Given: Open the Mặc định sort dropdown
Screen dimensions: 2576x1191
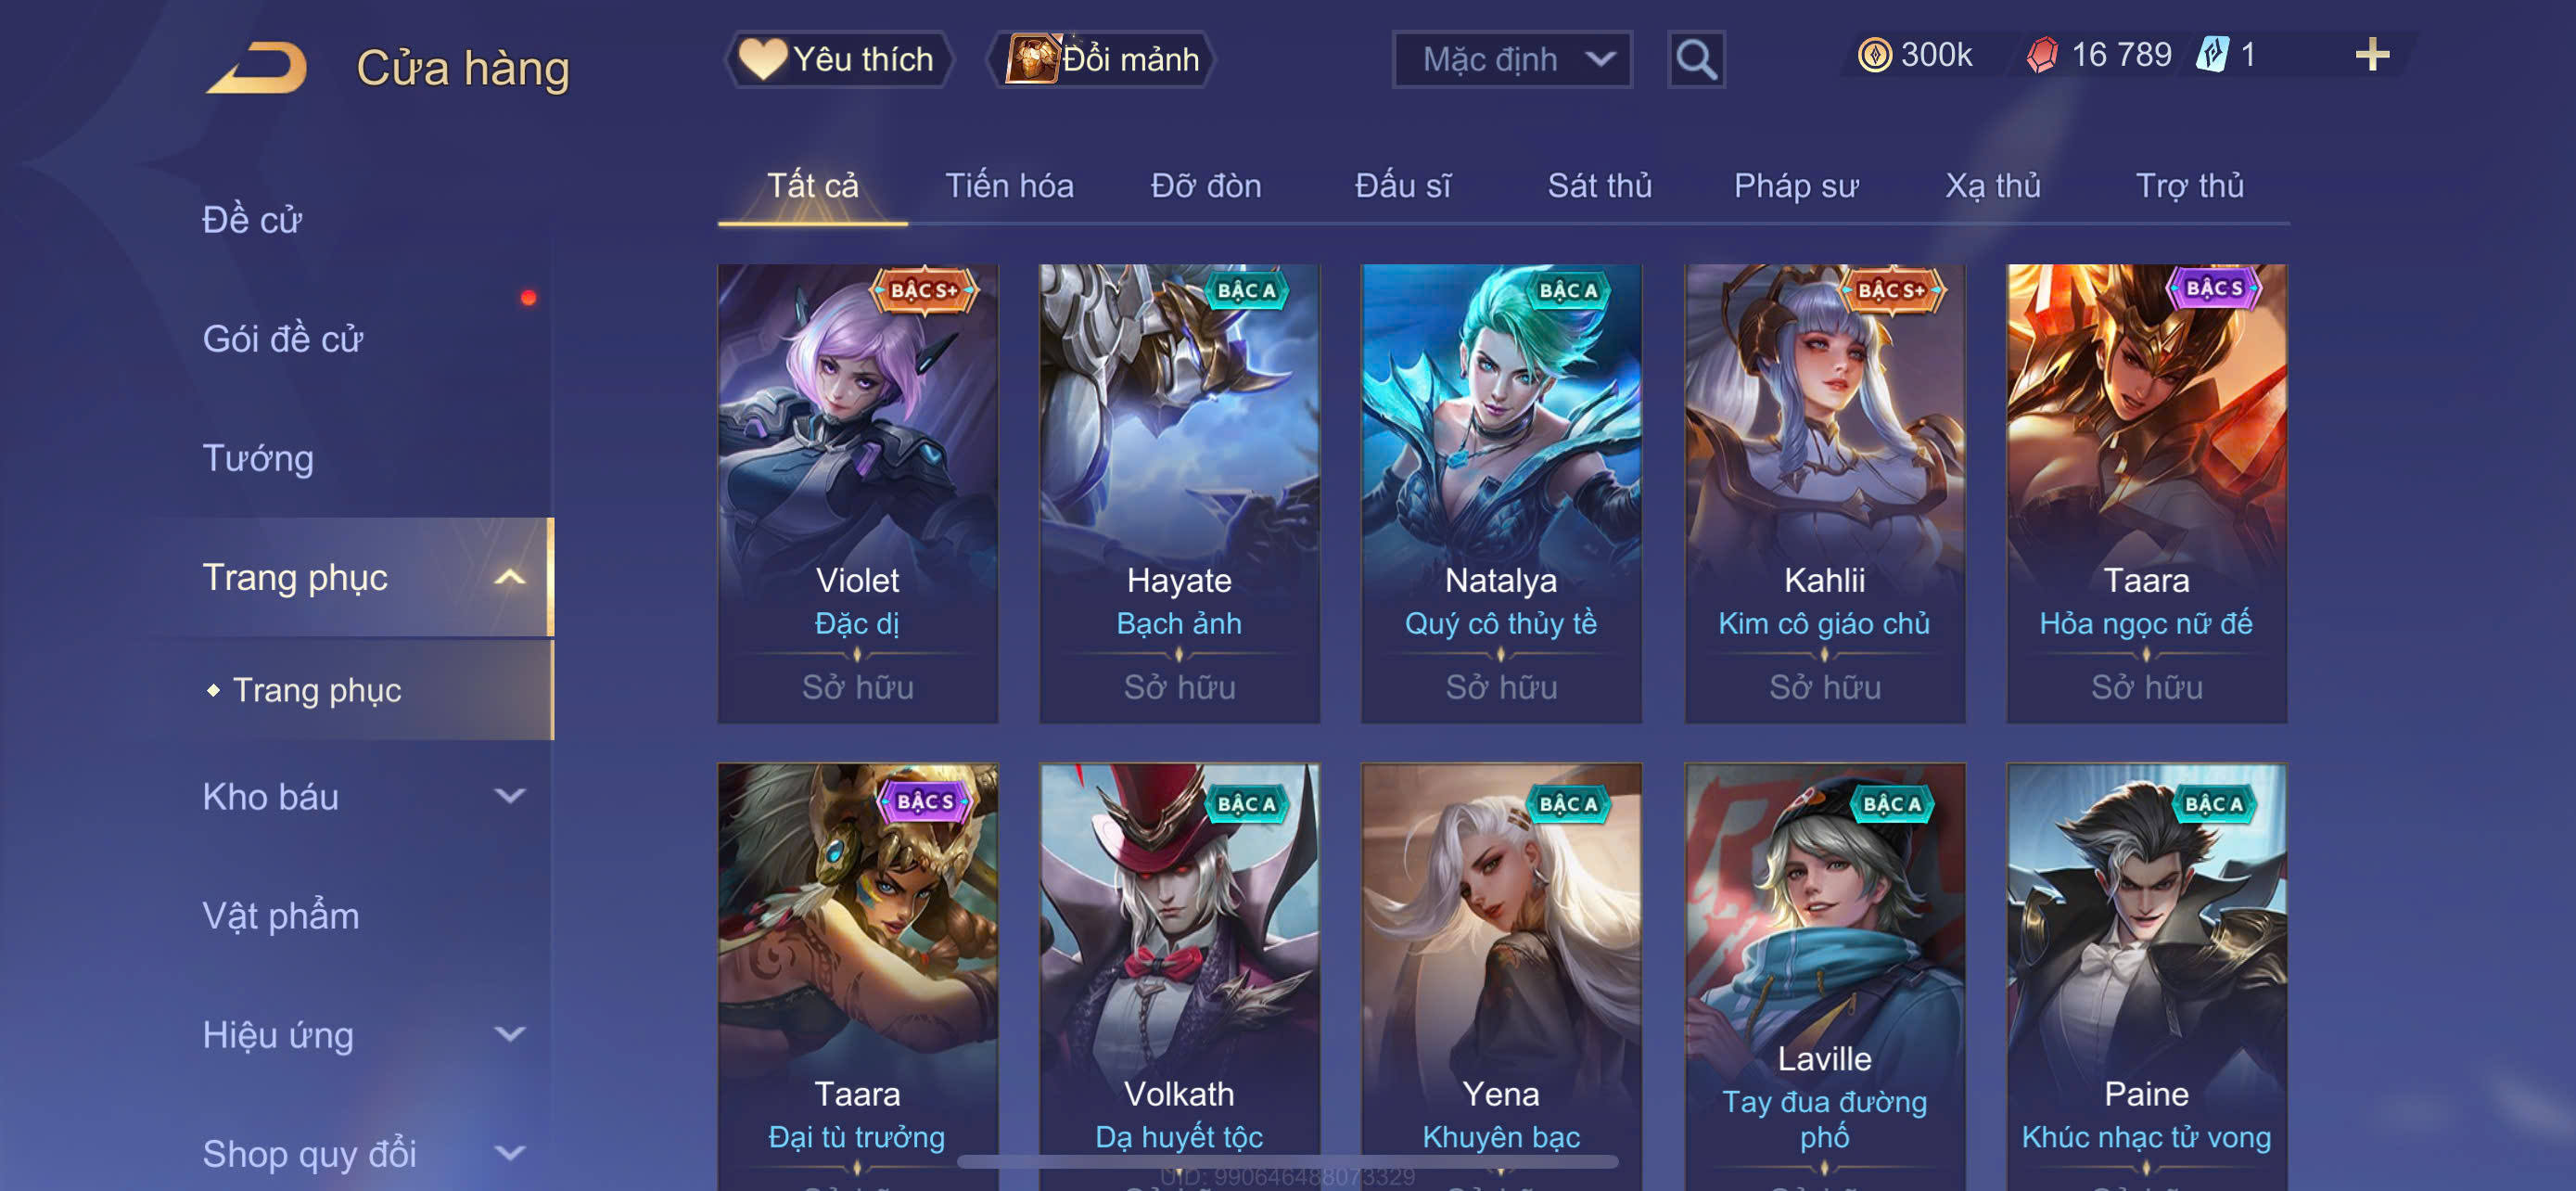Looking at the screenshot, I should (1512, 60).
